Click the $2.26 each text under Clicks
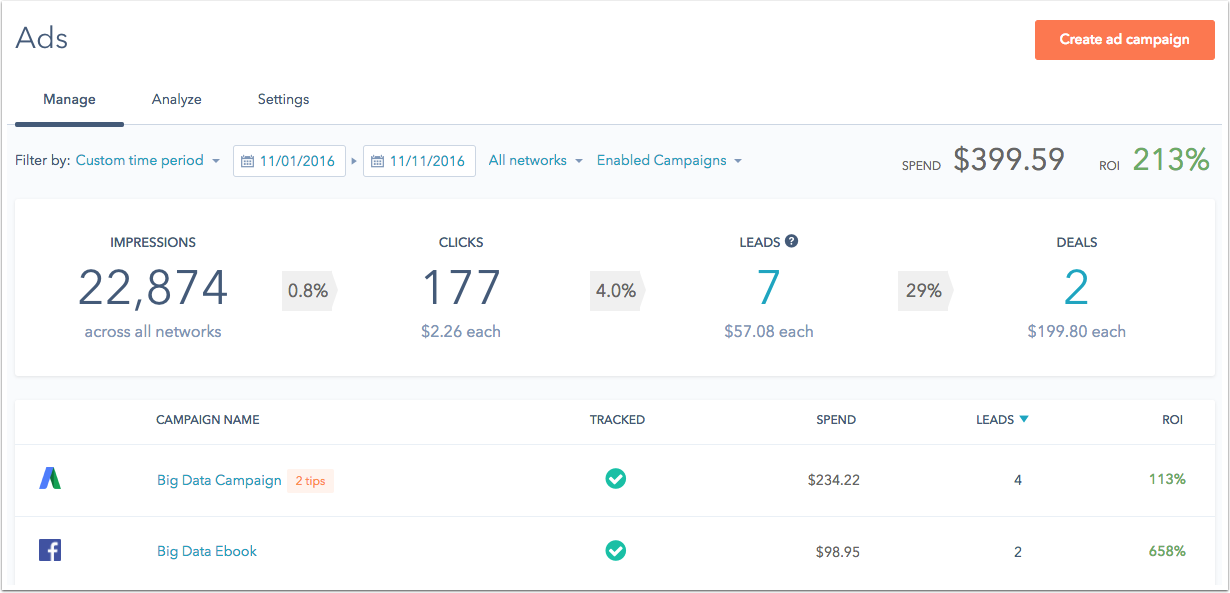Image resolution: width=1230 pixels, height=593 pixels. [461, 331]
